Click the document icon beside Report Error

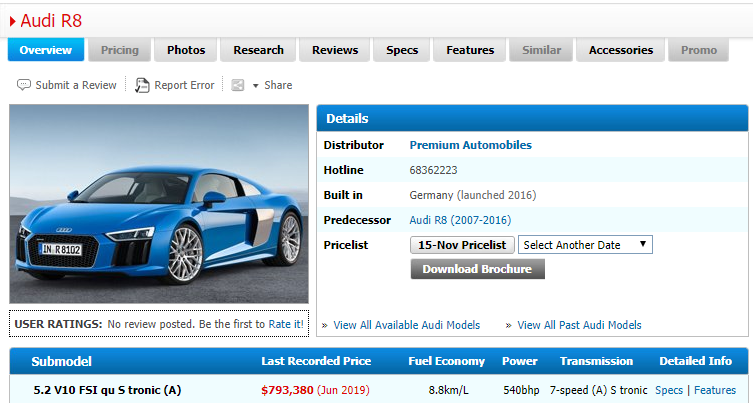(142, 85)
